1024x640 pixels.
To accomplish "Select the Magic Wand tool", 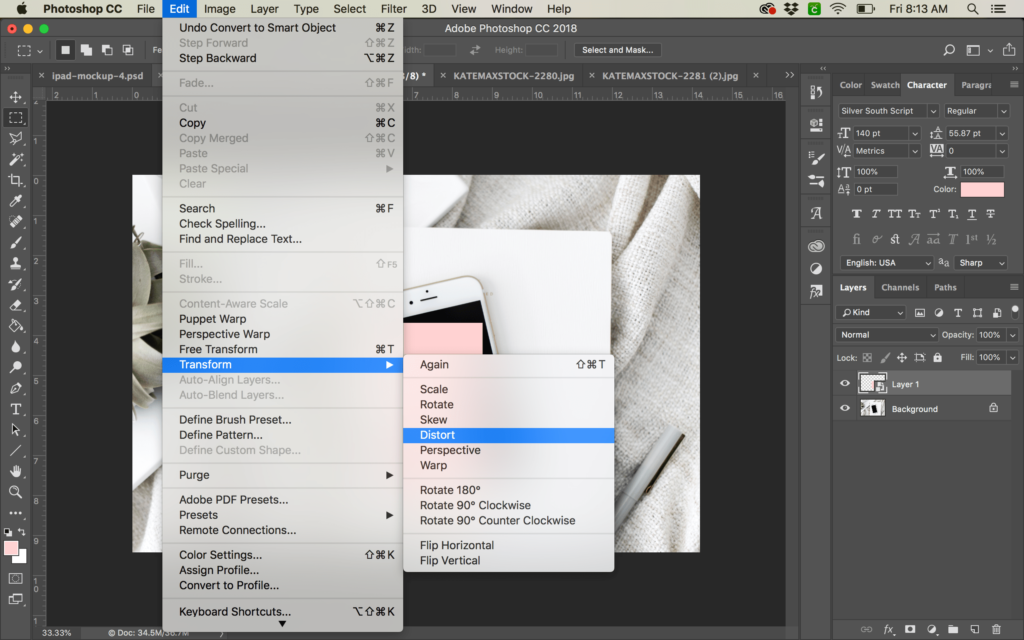I will click(x=16, y=159).
